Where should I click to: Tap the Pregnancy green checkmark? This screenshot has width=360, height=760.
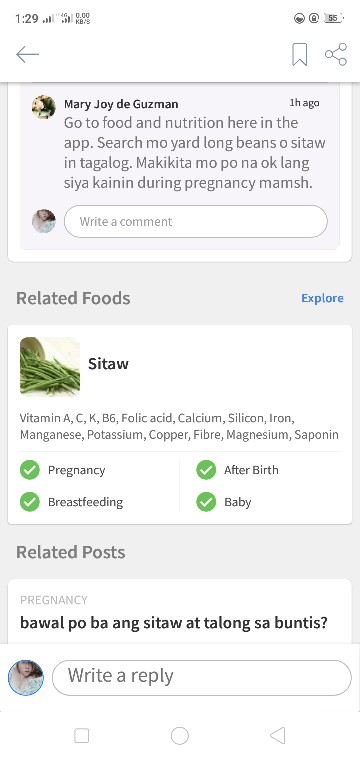click(x=30, y=470)
